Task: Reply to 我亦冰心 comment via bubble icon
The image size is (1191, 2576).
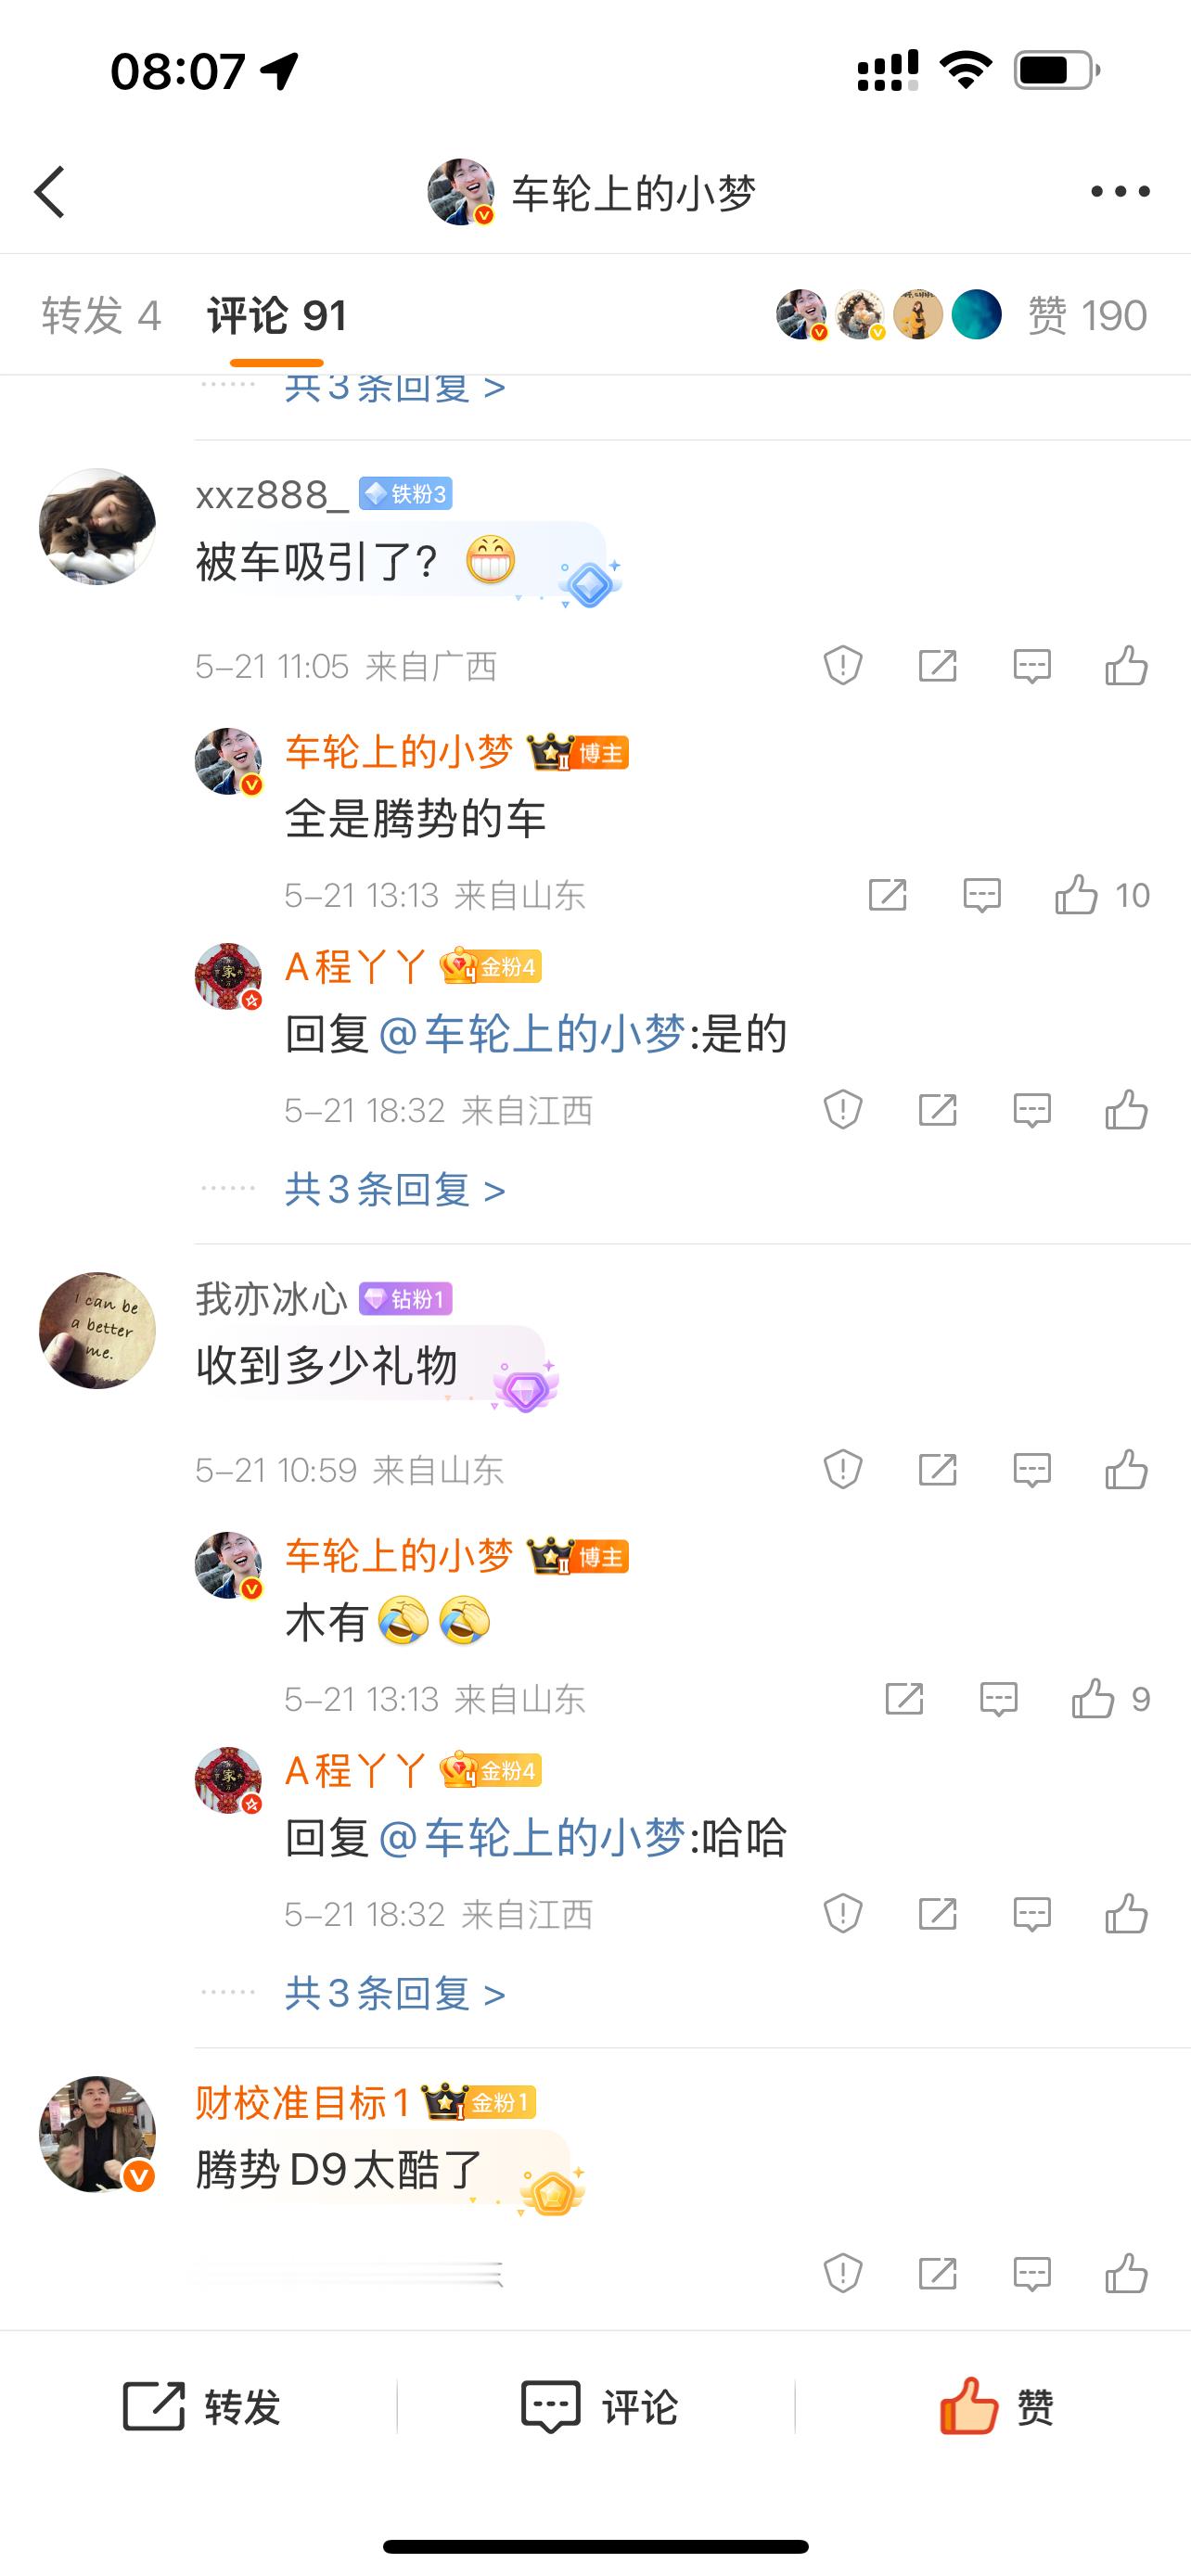Action: (1032, 1469)
